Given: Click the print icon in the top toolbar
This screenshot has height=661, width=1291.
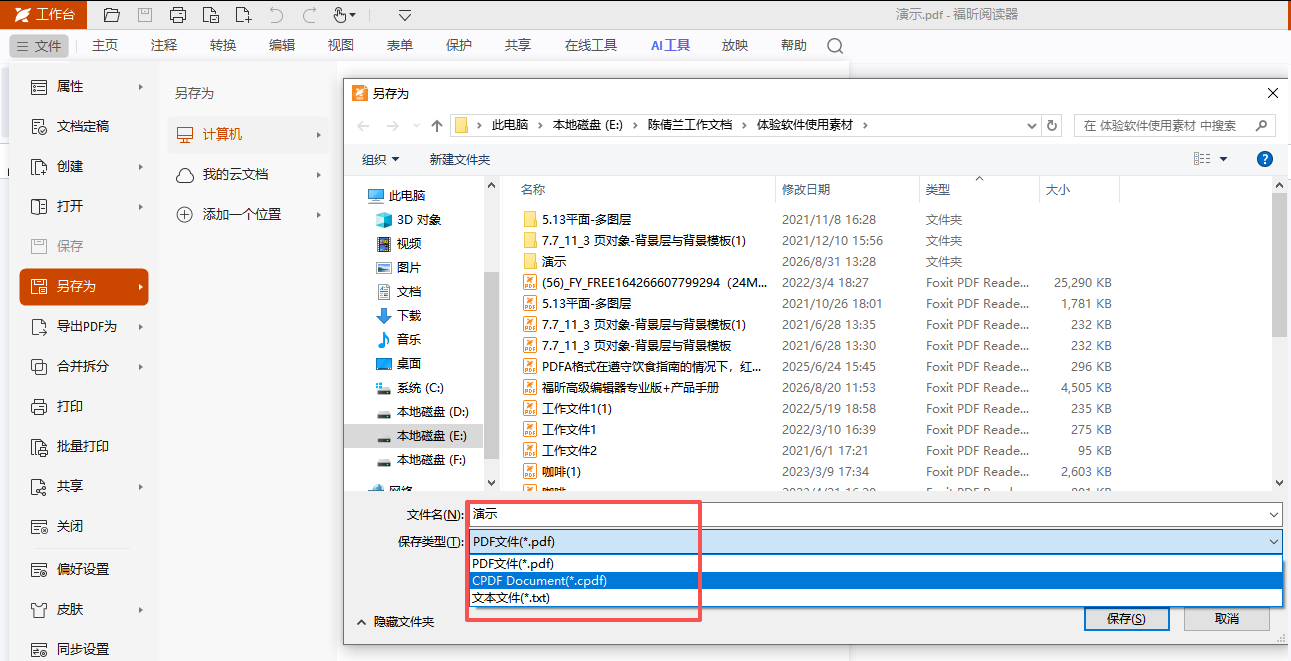Looking at the screenshot, I should 178,15.
